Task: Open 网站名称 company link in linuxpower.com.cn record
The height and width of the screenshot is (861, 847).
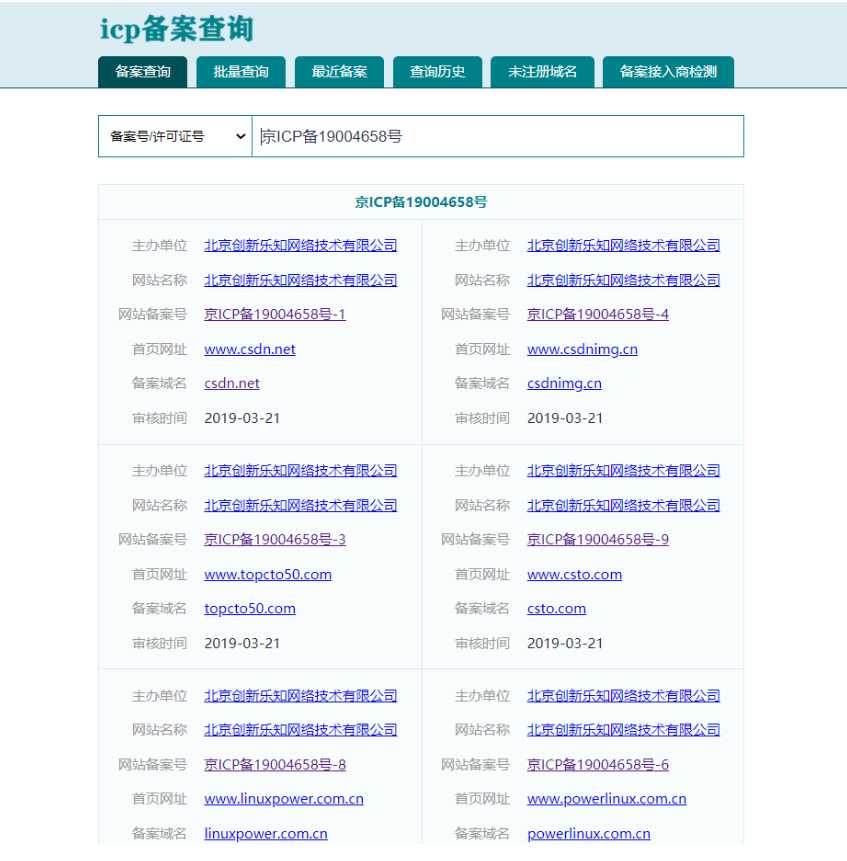Action: (301, 730)
